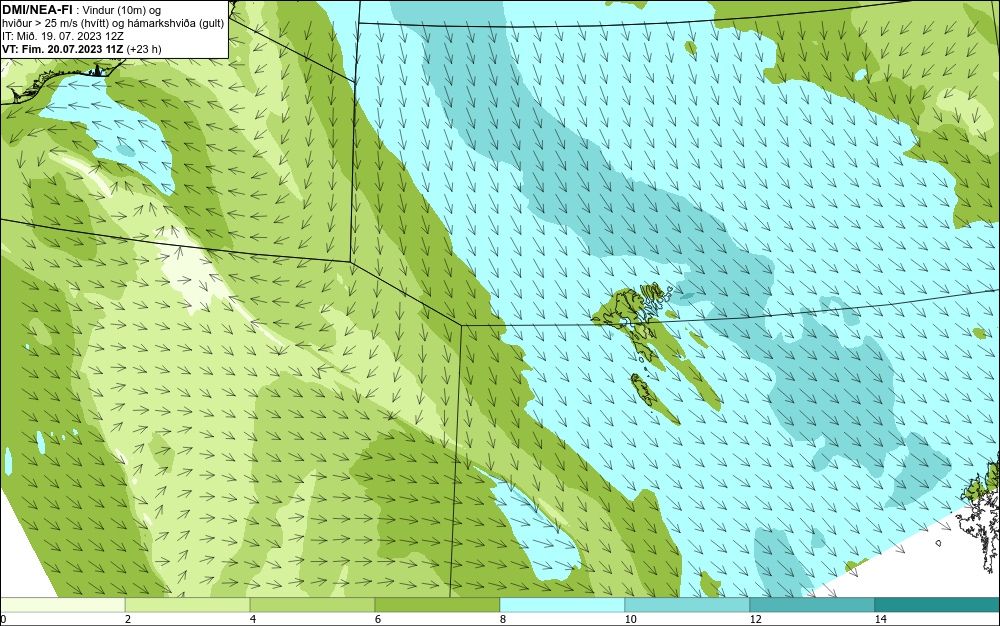This screenshot has width=1000, height=626.
Task: Click the 12–14 m/s medium teal legend swatch
Action: pyautogui.click(x=812, y=605)
